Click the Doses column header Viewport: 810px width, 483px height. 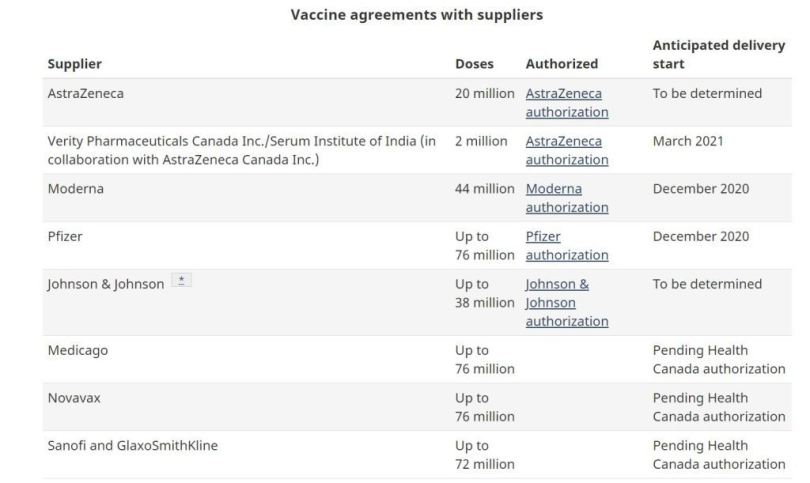[x=474, y=64]
